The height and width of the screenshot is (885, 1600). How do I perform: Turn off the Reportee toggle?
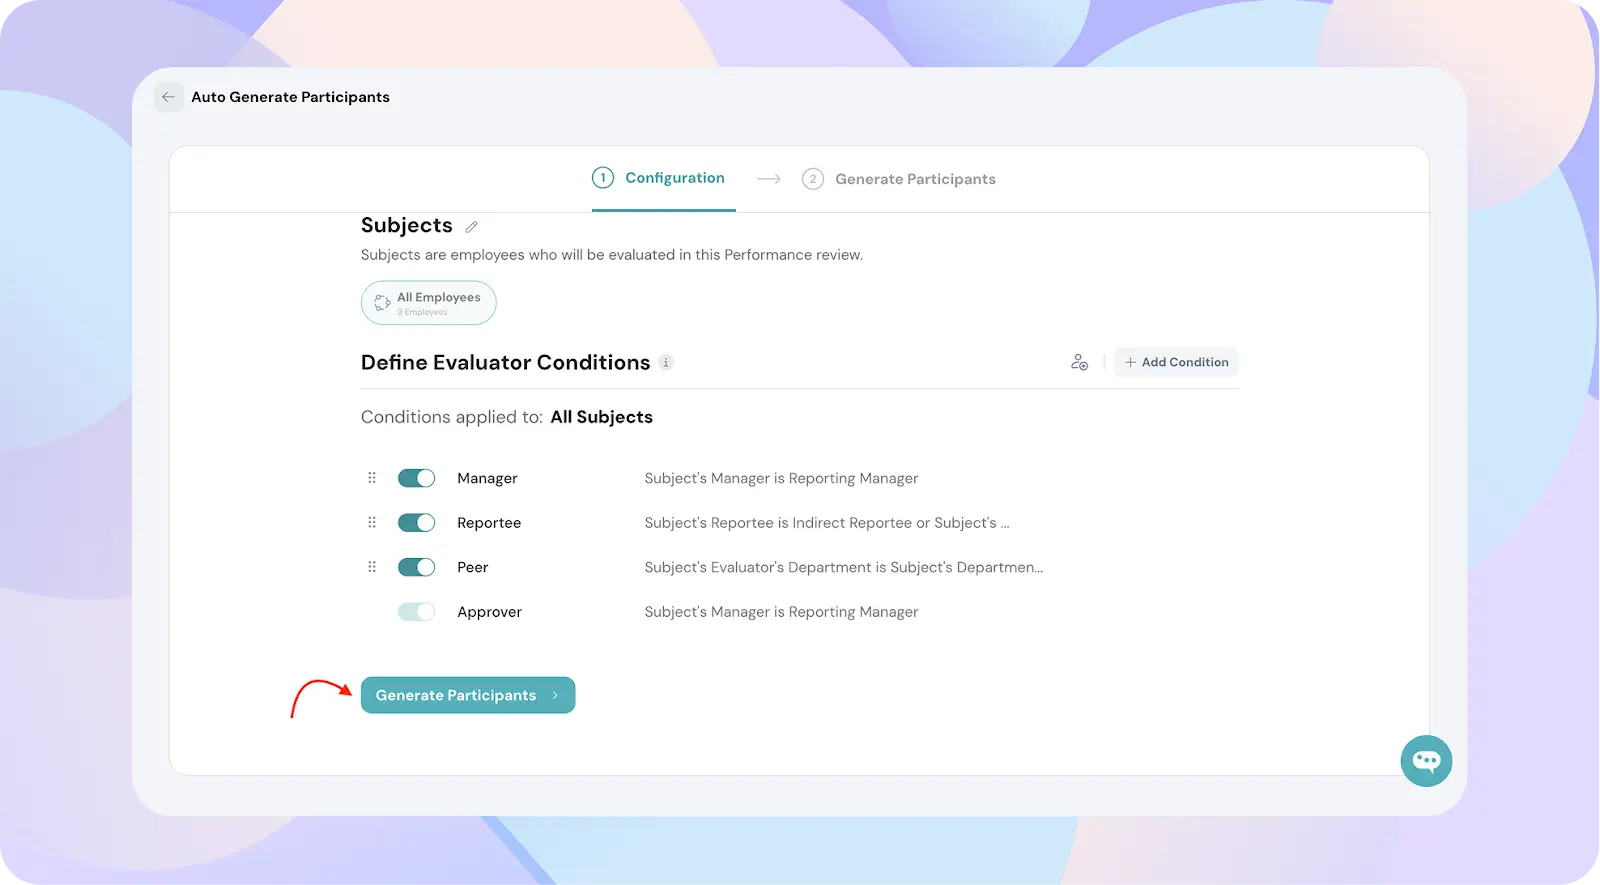click(416, 523)
